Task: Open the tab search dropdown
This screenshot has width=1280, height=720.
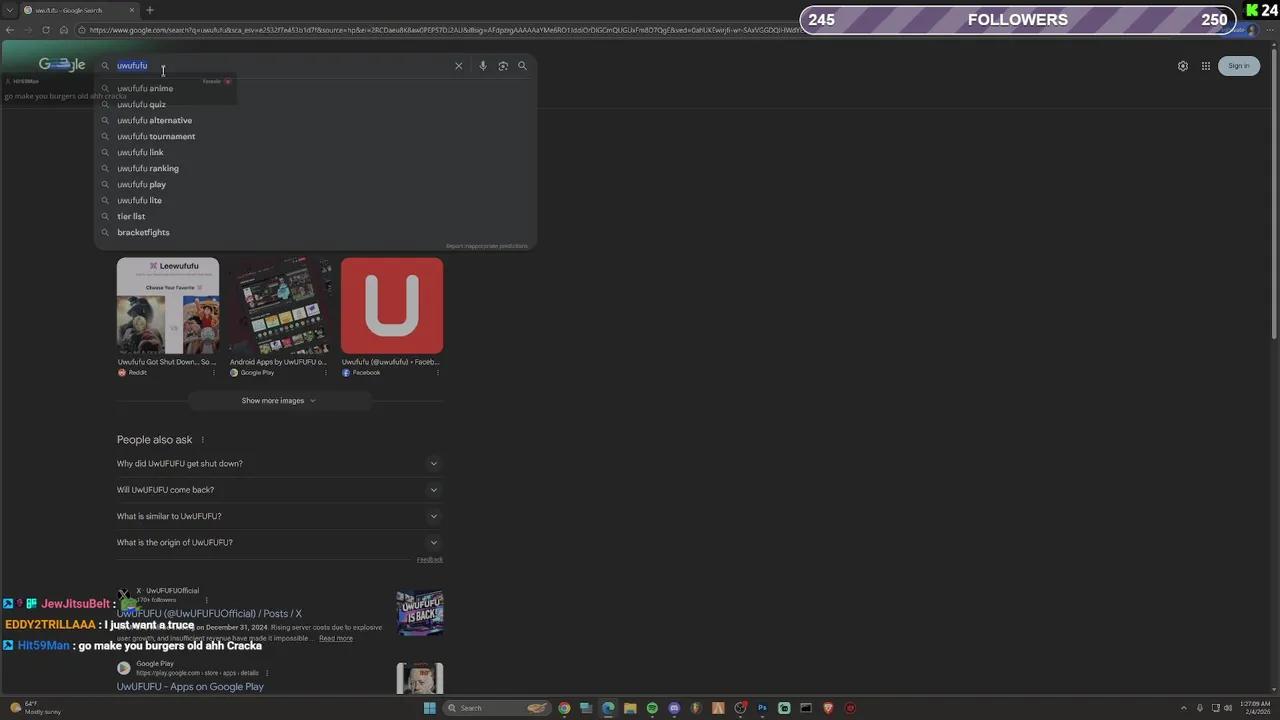Action: [x=8, y=10]
